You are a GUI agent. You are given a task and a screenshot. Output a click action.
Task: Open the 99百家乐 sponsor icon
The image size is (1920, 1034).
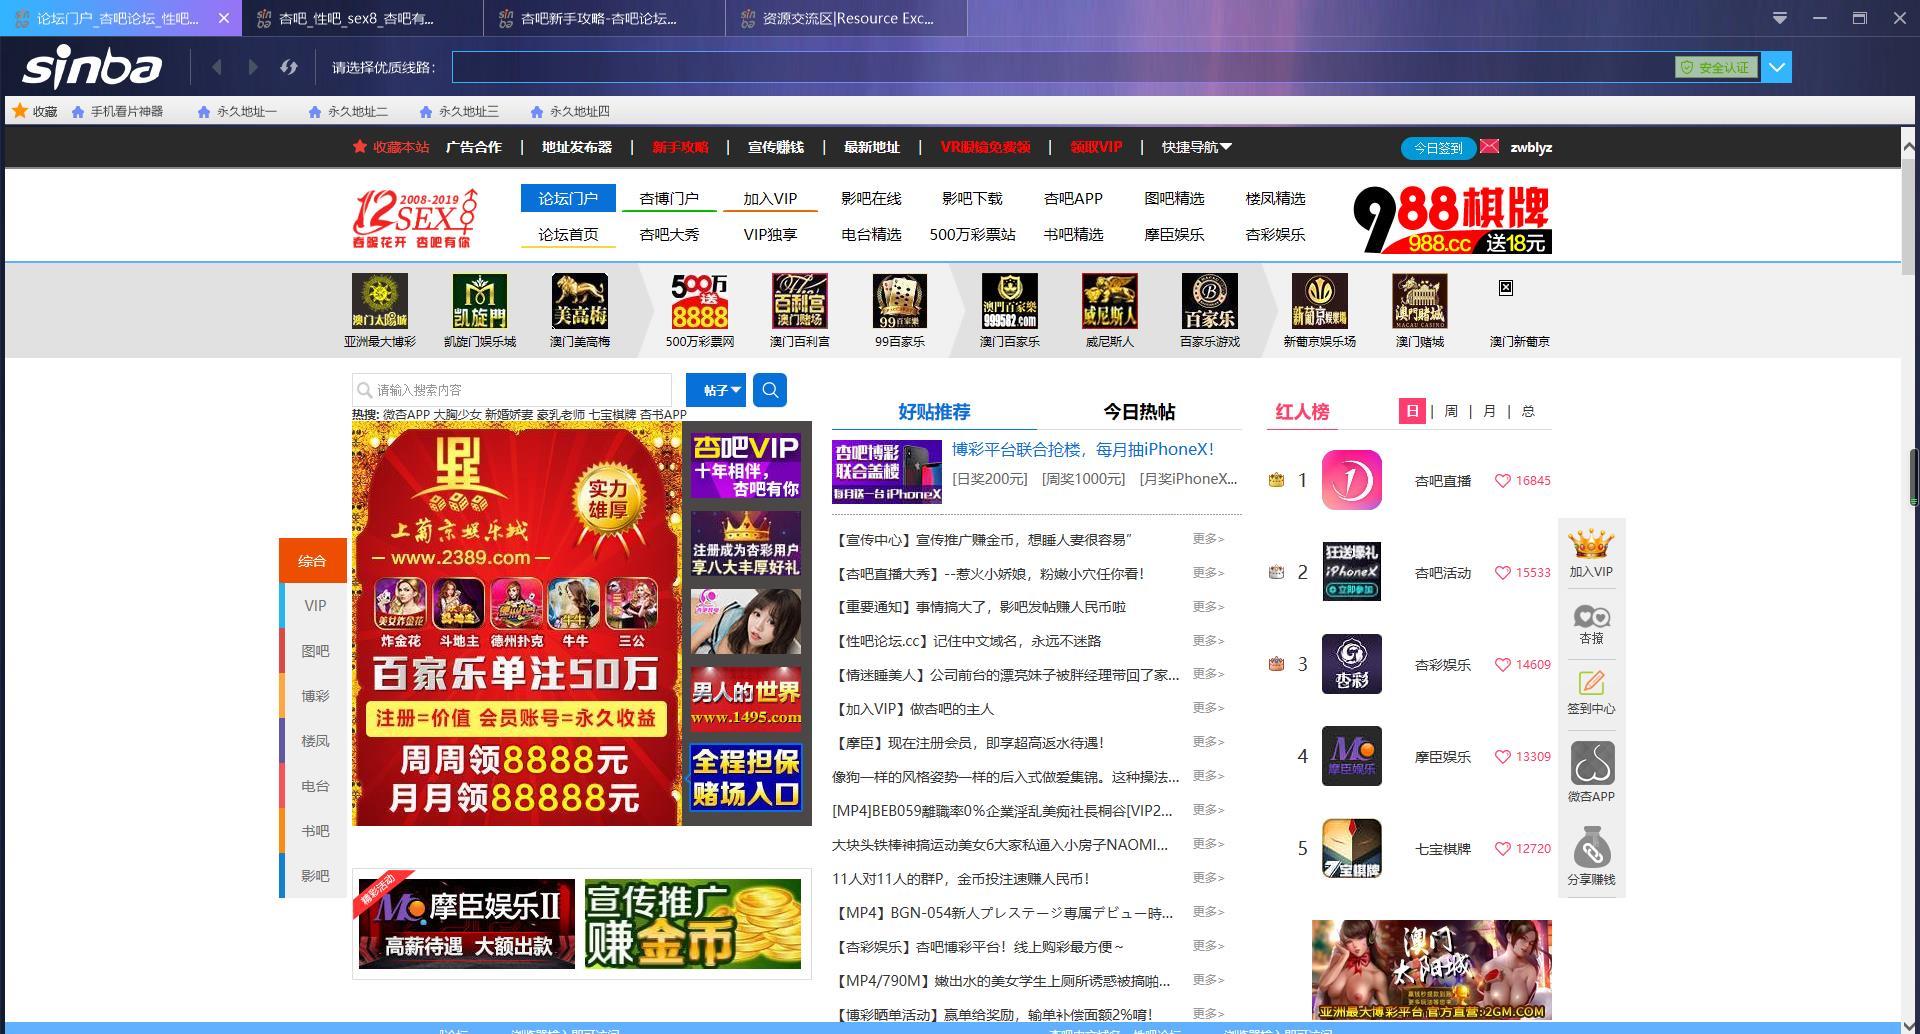tap(900, 301)
